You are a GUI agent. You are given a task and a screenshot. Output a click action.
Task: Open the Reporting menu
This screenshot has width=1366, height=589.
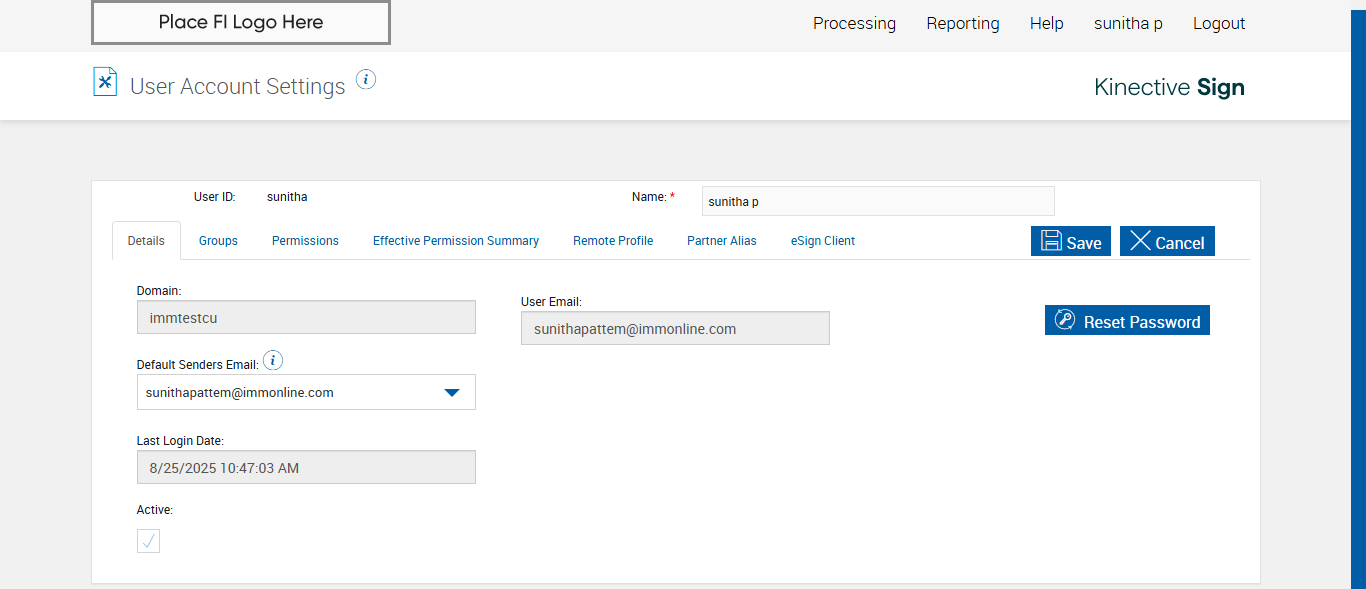963,23
